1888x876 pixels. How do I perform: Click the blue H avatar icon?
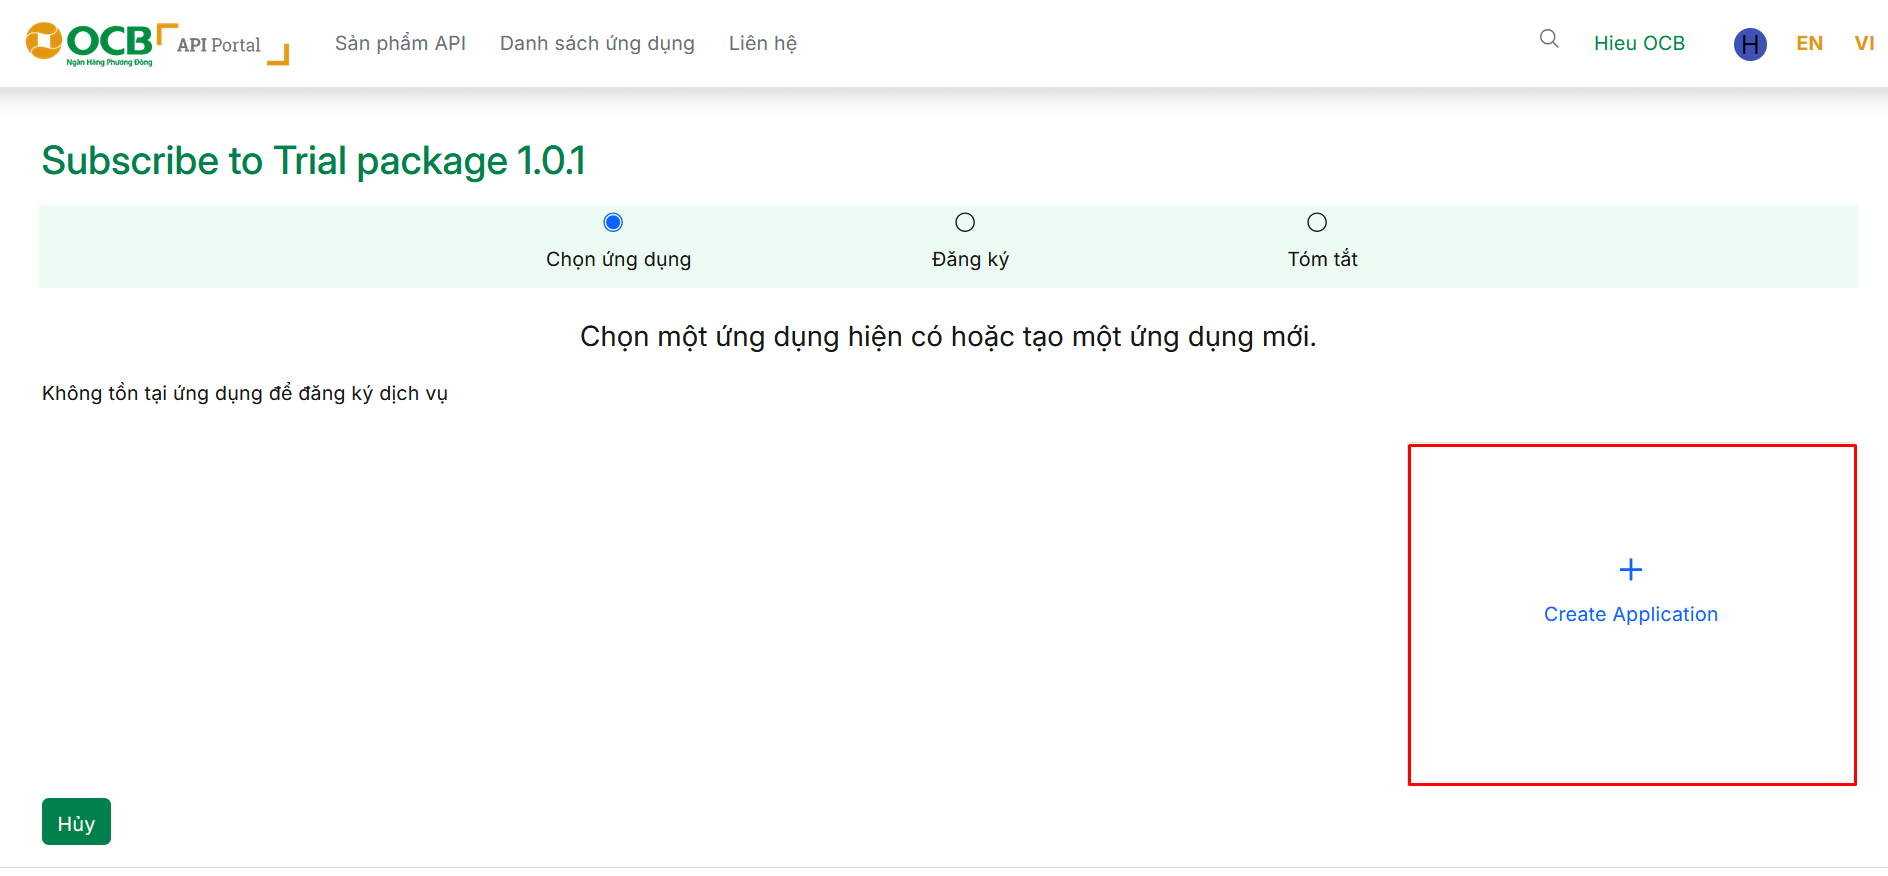pyautogui.click(x=1749, y=44)
